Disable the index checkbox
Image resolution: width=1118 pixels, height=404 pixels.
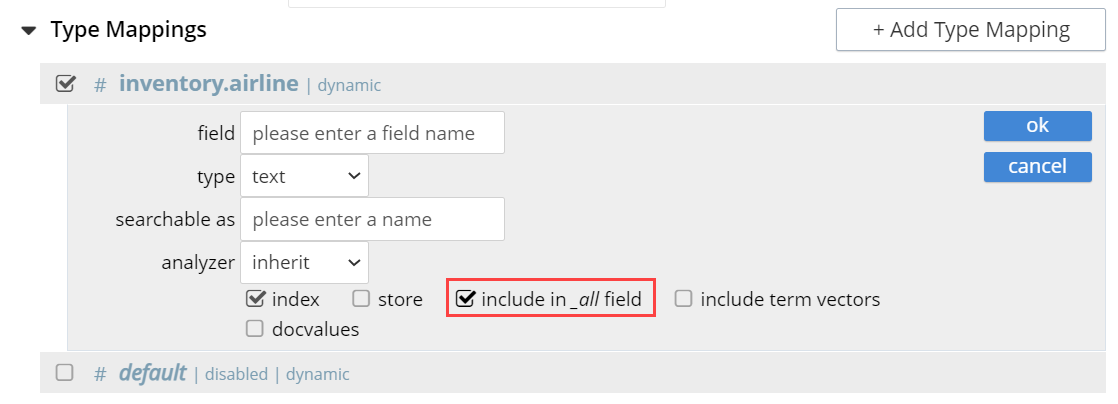[x=254, y=298]
